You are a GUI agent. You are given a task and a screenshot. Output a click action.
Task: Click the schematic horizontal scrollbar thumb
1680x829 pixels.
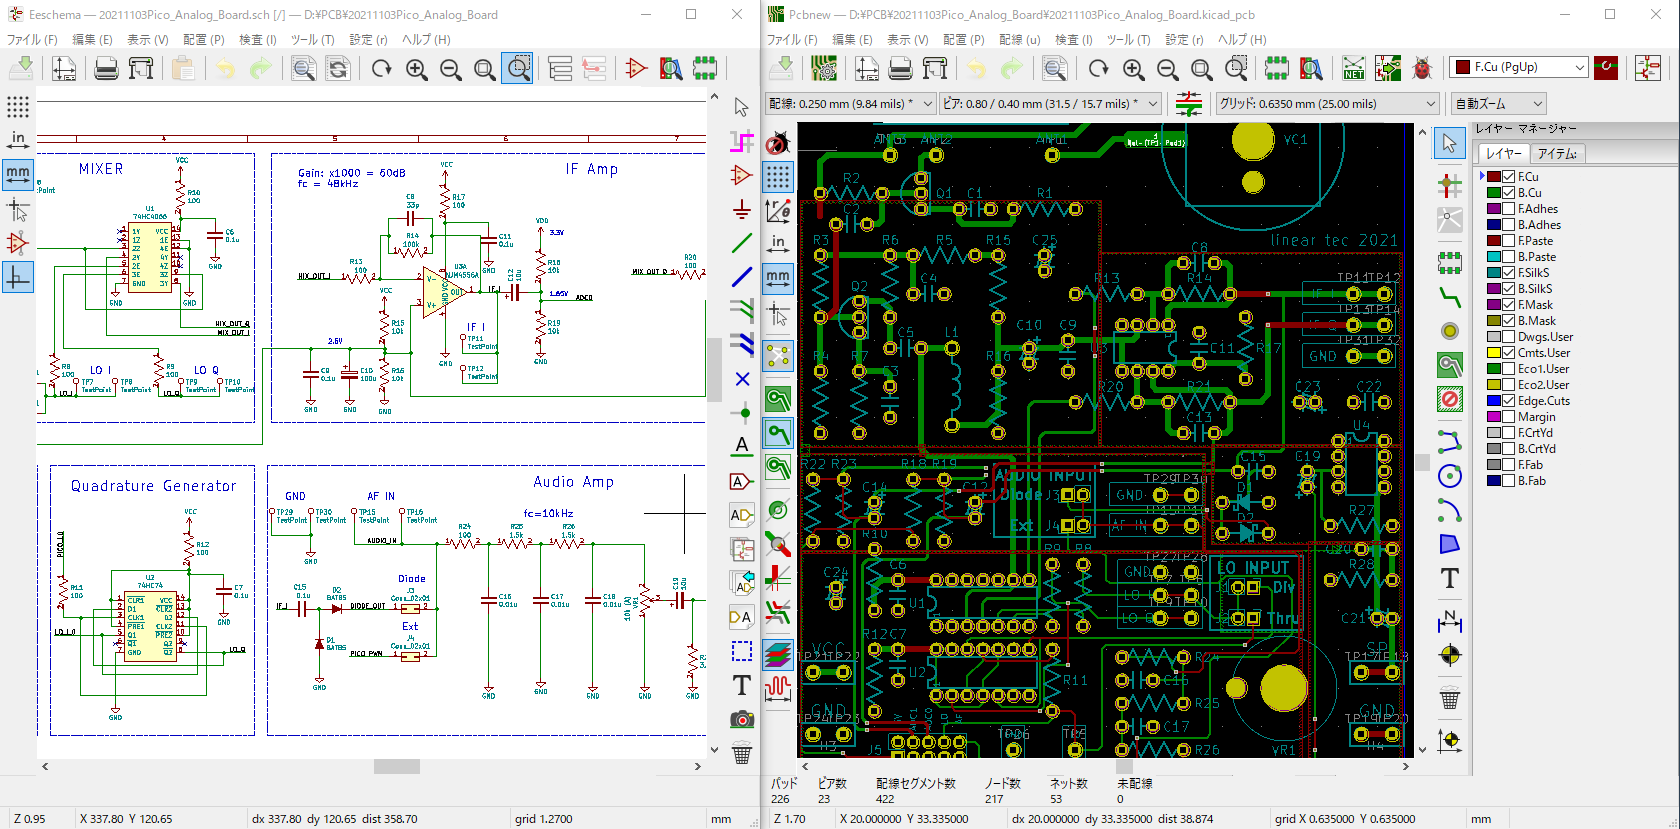[397, 766]
